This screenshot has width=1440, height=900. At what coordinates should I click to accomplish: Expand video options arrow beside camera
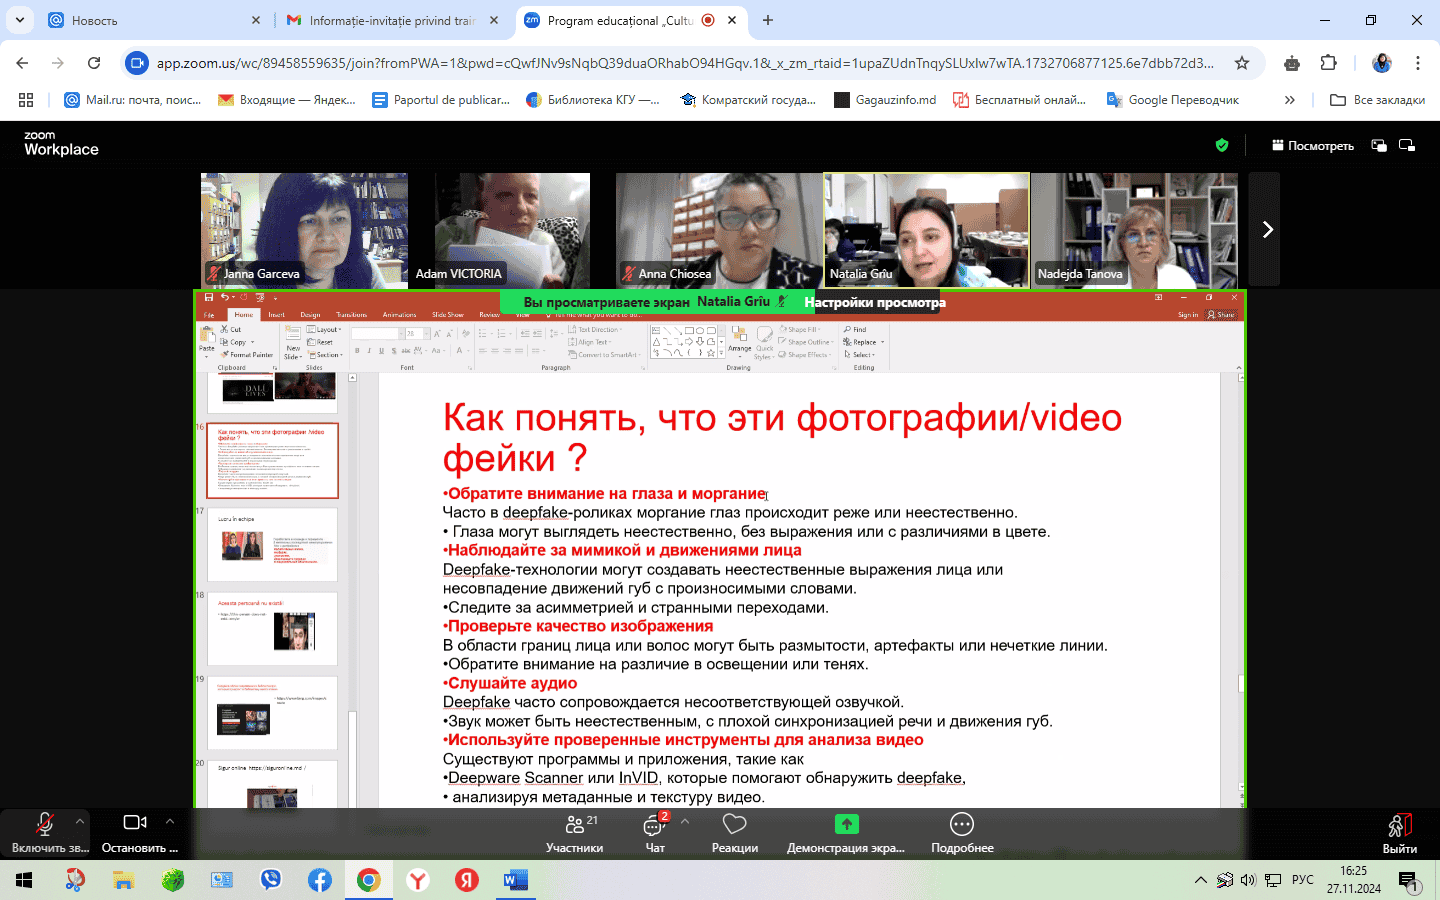(x=170, y=821)
